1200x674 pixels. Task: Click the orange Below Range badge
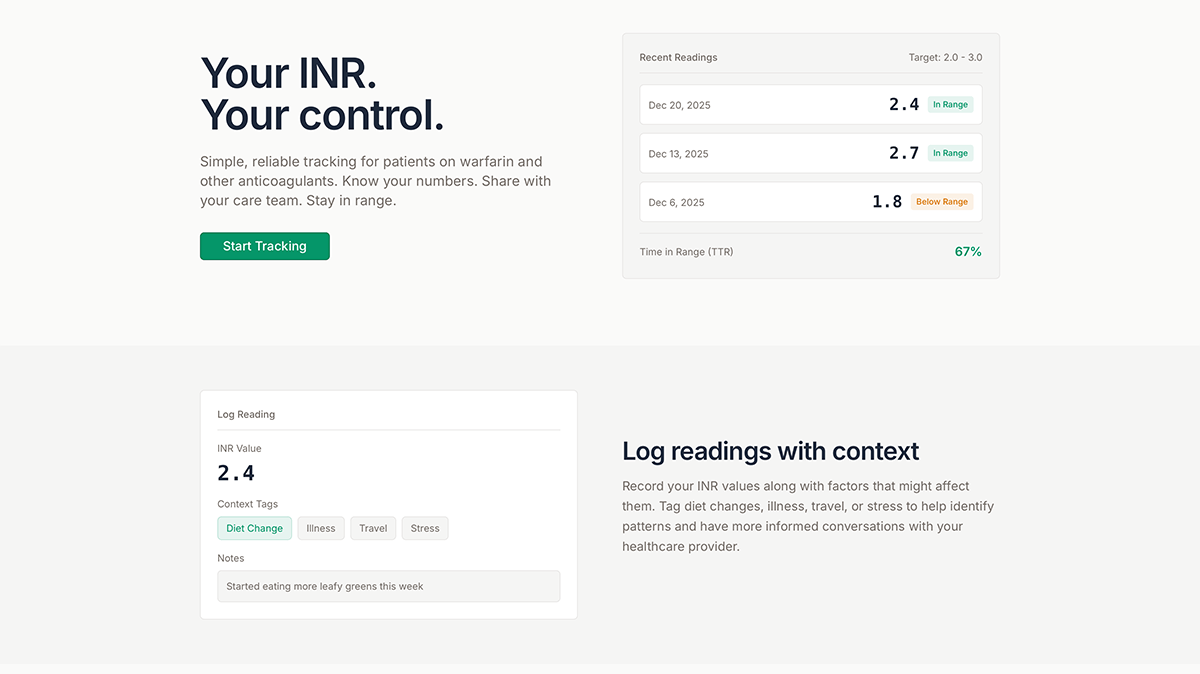941,202
